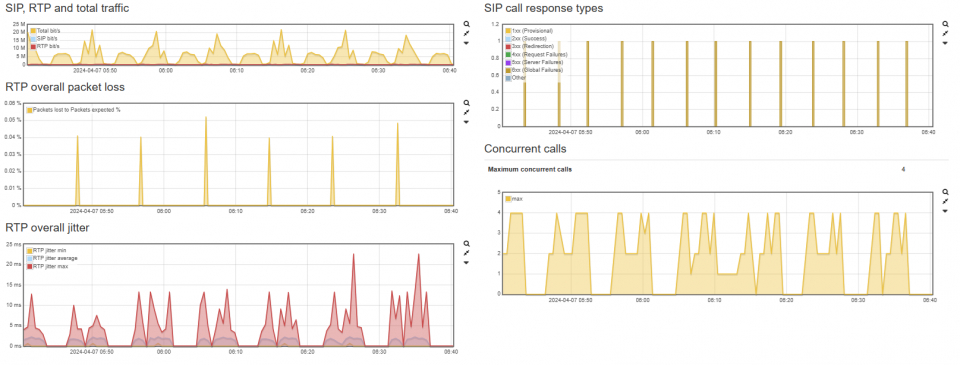Click the max legend label in Concurrent calls
The width and height of the screenshot is (960, 365).
pyautogui.click(x=517, y=198)
